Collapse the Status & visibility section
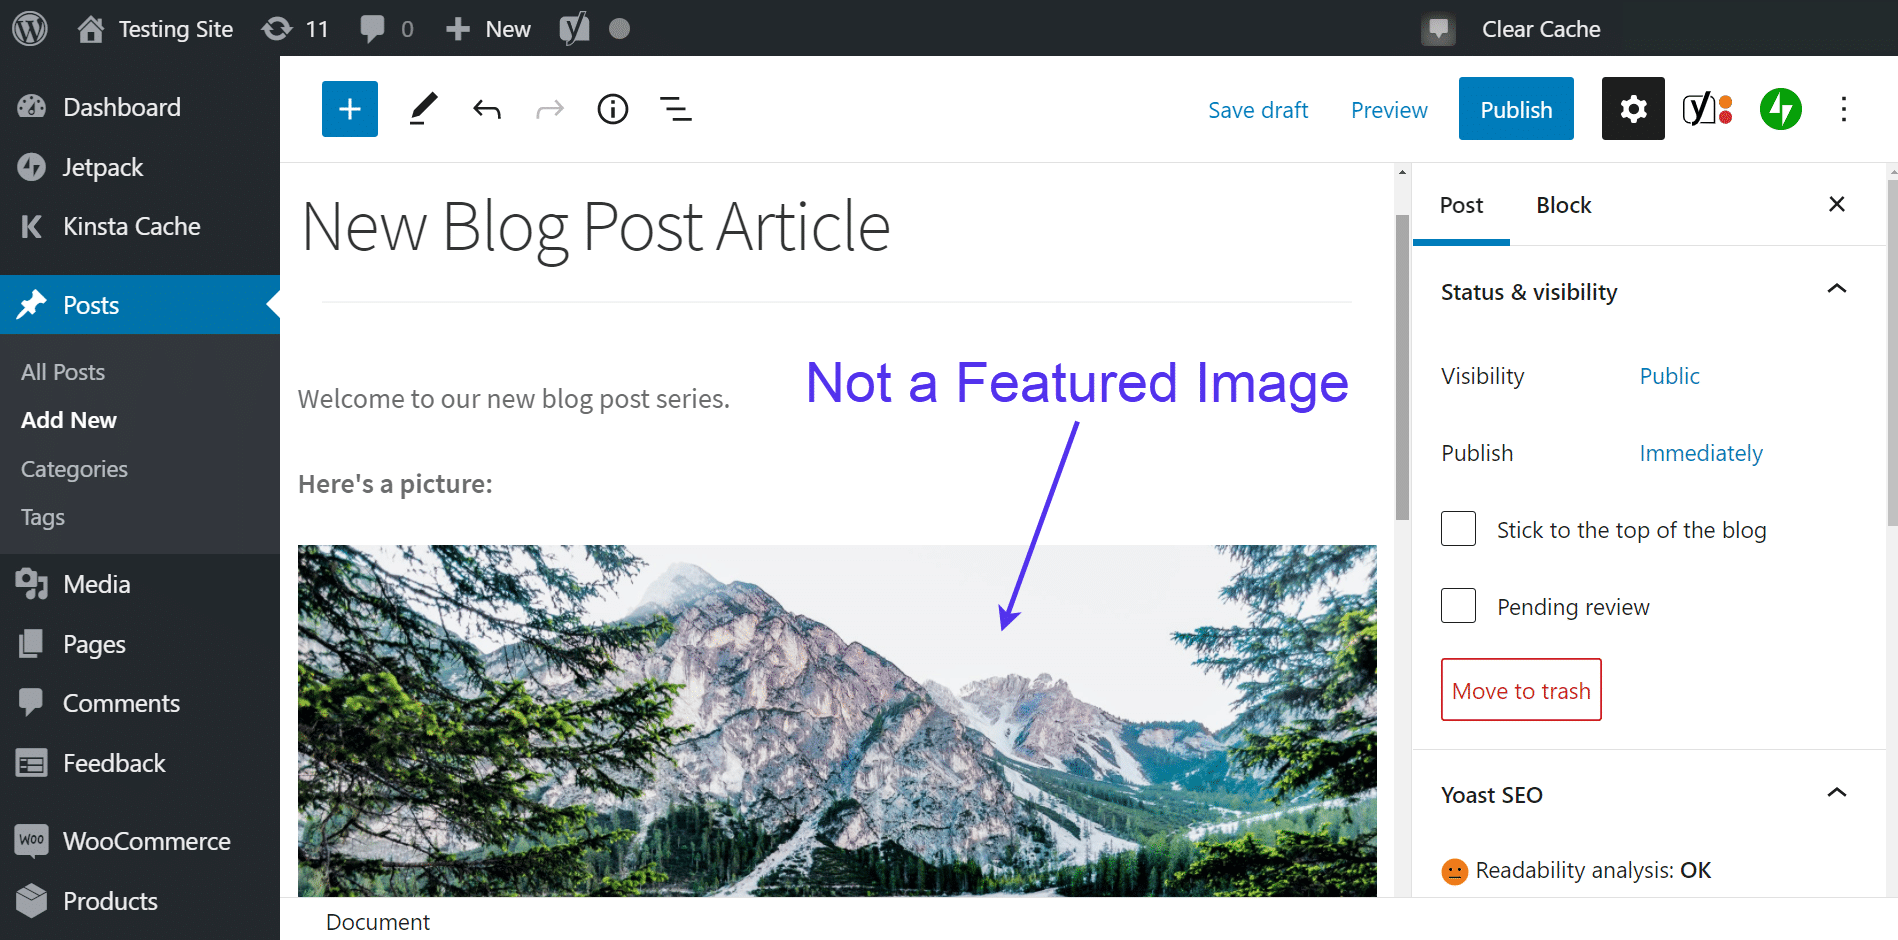This screenshot has width=1898, height=940. [x=1836, y=289]
